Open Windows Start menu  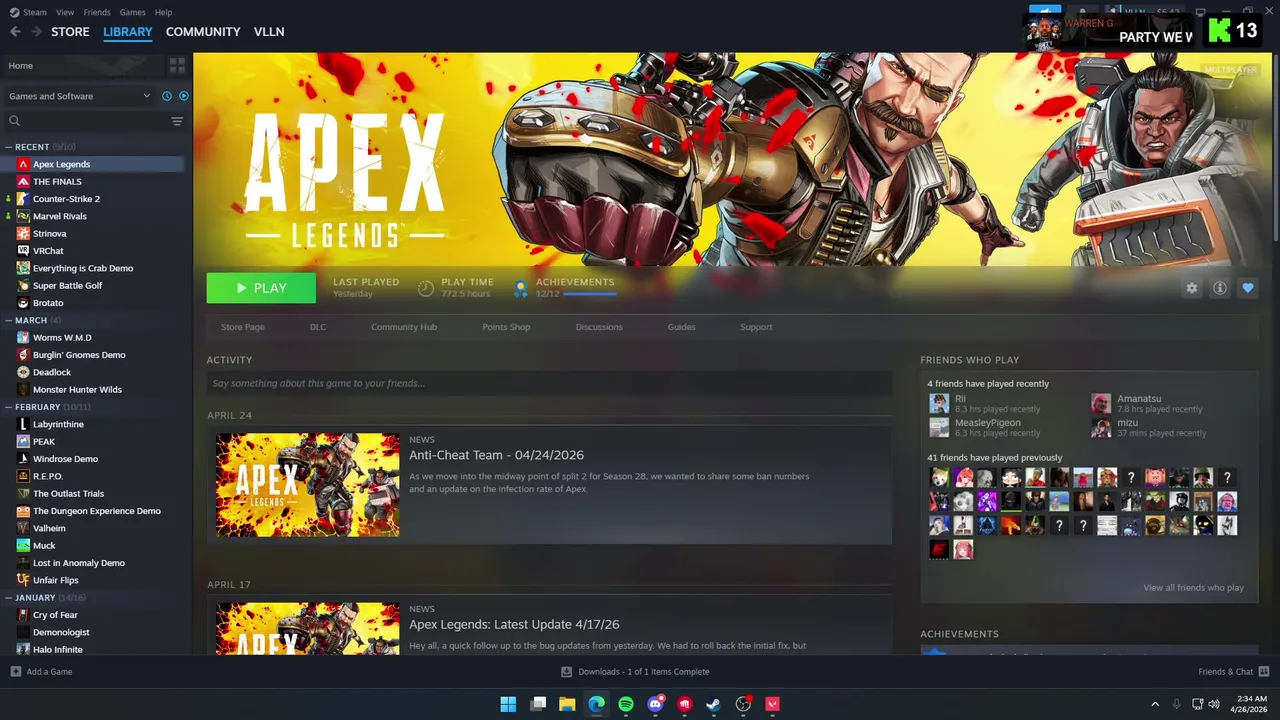(508, 704)
